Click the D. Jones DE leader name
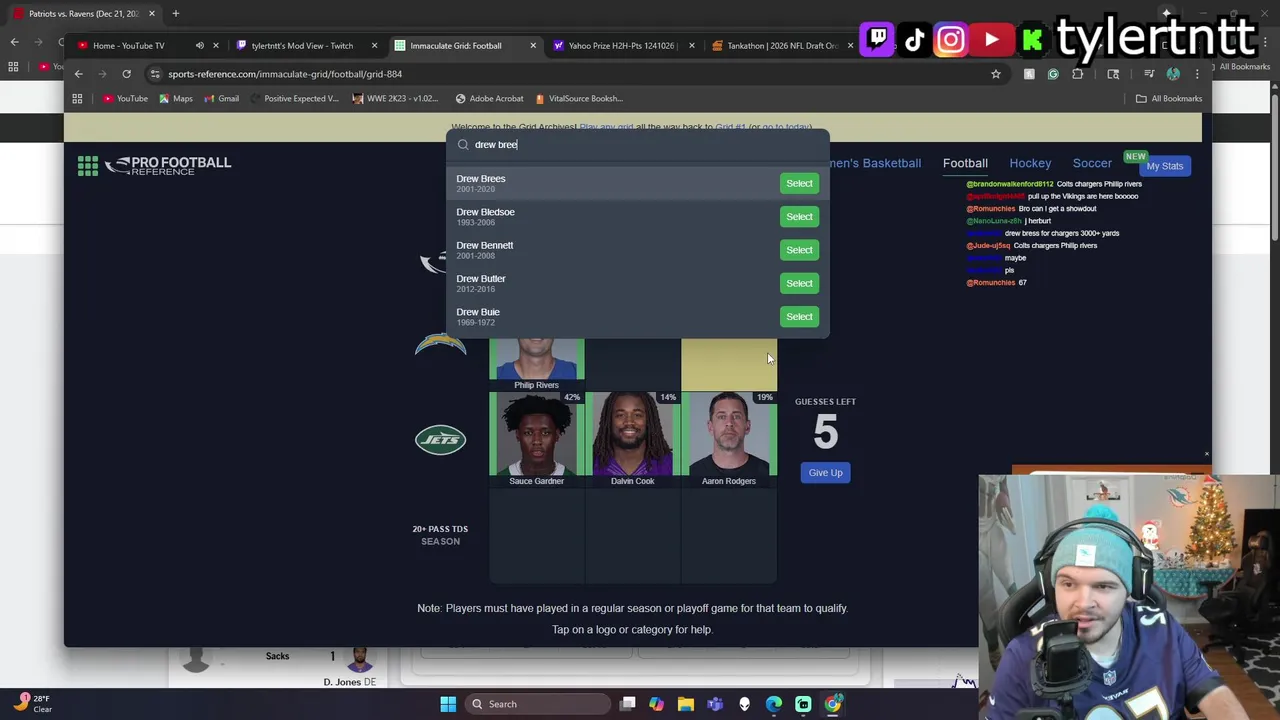The image size is (1280, 720). click(x=349, y=682)
